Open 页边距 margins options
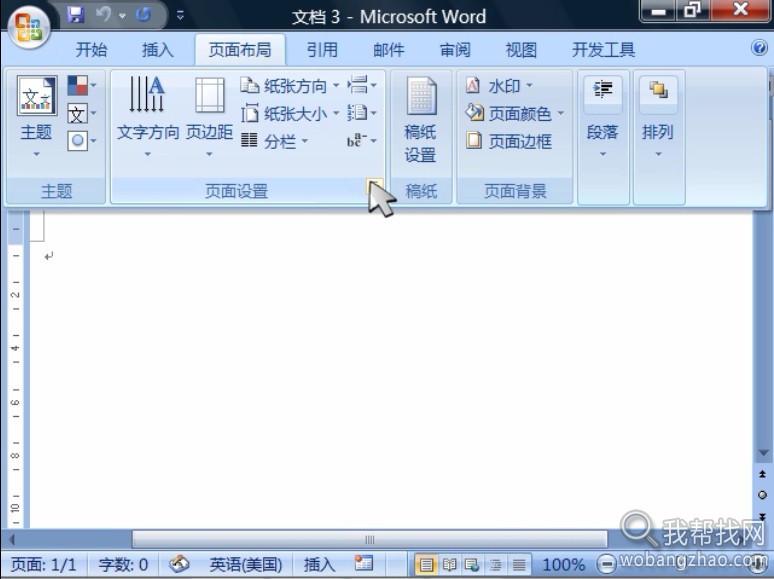This screenshot has width=774, height=579. pos(209,117)
